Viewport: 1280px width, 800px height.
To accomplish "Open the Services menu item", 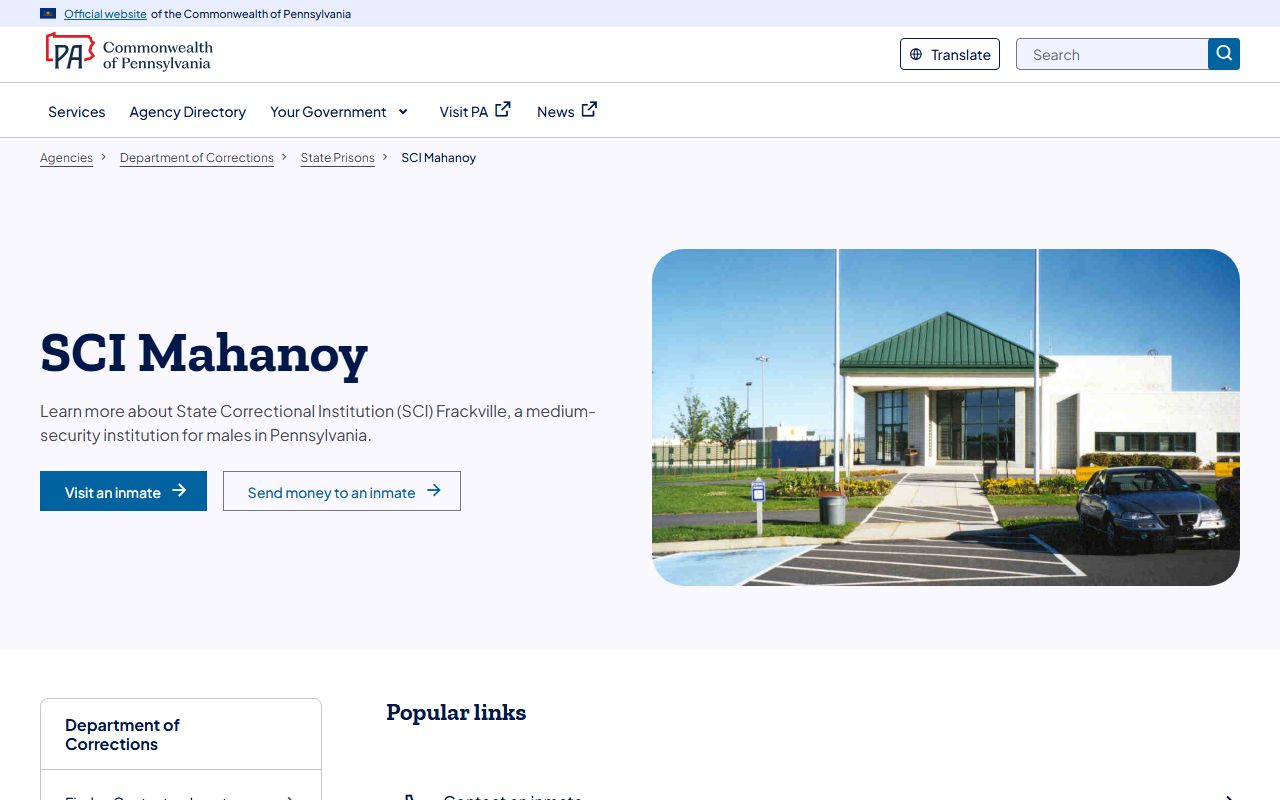I will point(77,112).
